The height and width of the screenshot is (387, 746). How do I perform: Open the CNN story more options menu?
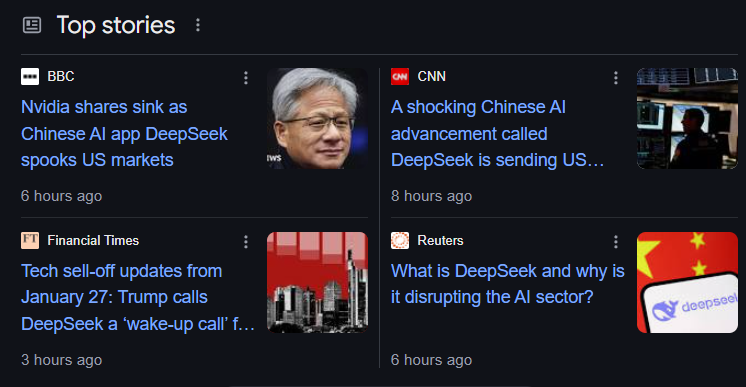(616, 78)
